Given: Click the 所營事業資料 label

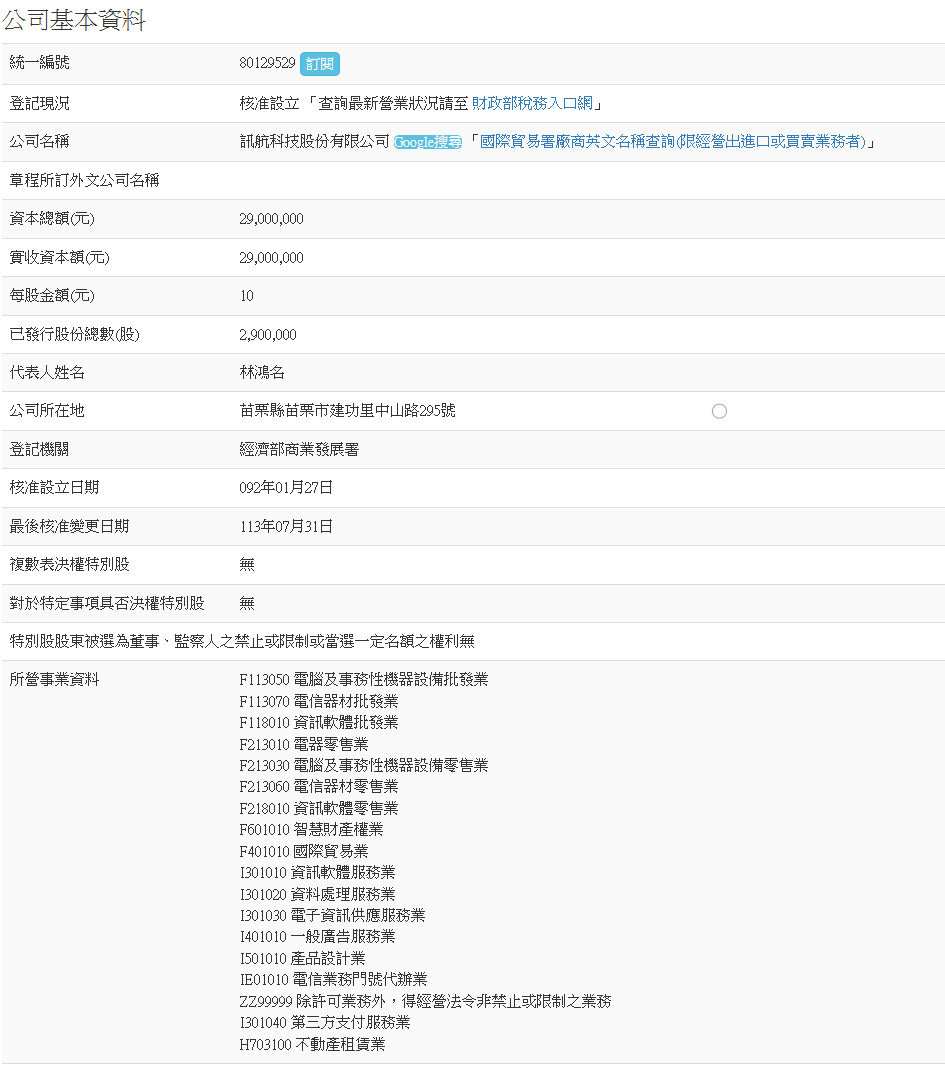Looking at the screenshot, I should [54, 679].
